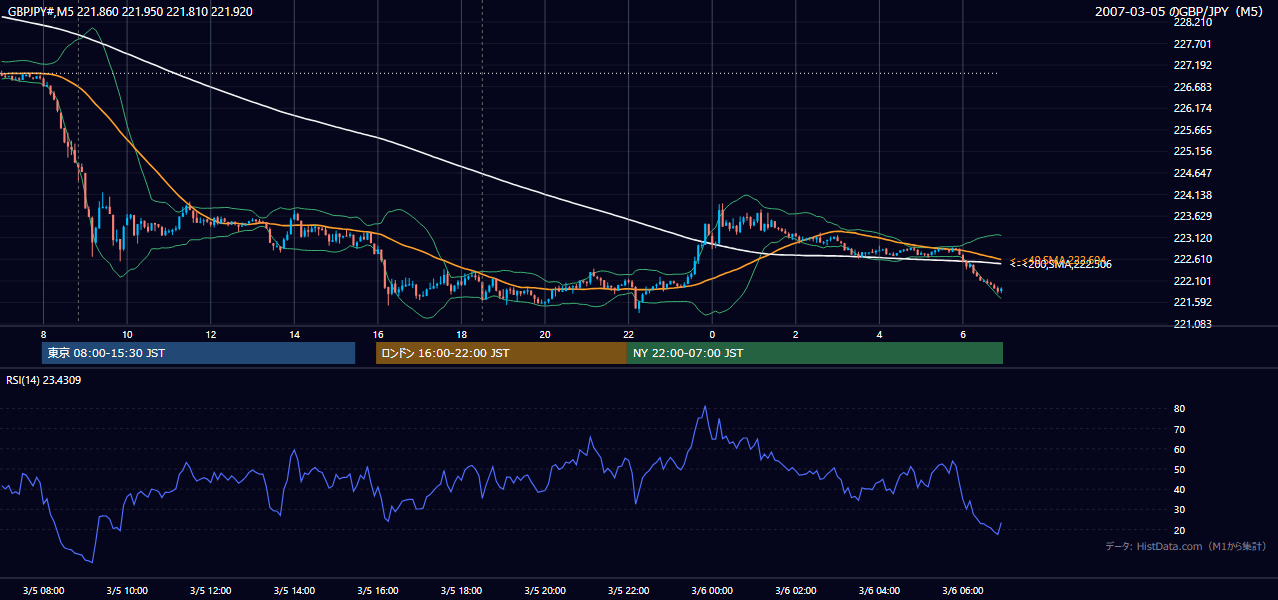Click the 3/6 00:00 bottom time label
The width and height of the screenshot is (1278, 600).
point(712,590)
